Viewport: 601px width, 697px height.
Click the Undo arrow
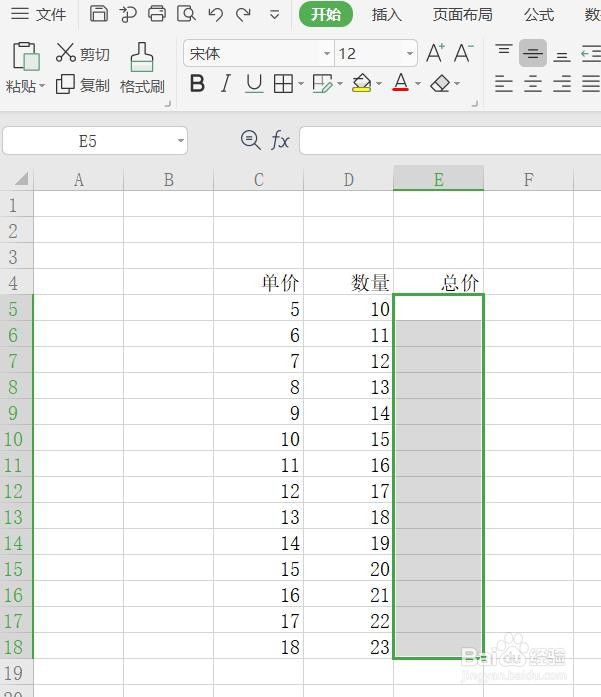point(216,15)
